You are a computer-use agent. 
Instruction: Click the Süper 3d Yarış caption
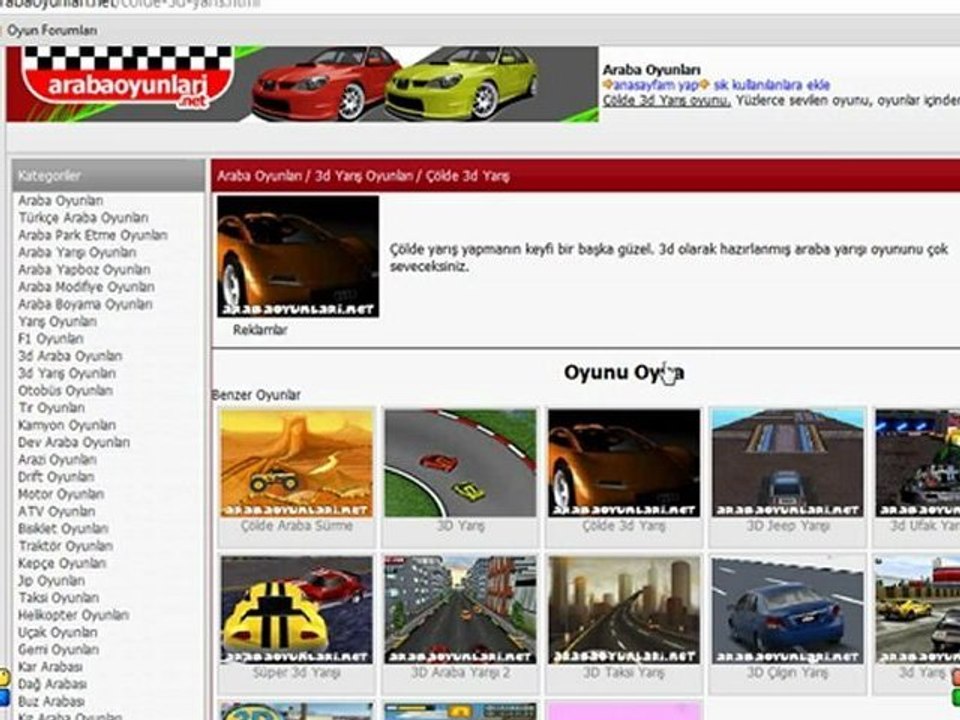pyautogui.click(x=296, y=673)
